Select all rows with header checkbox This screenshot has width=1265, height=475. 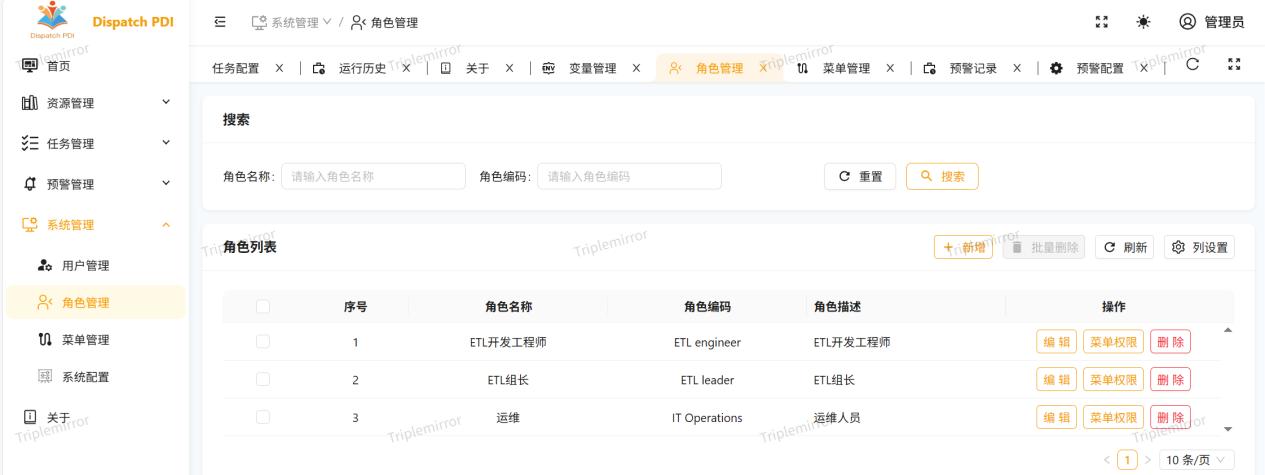(263, 307)
